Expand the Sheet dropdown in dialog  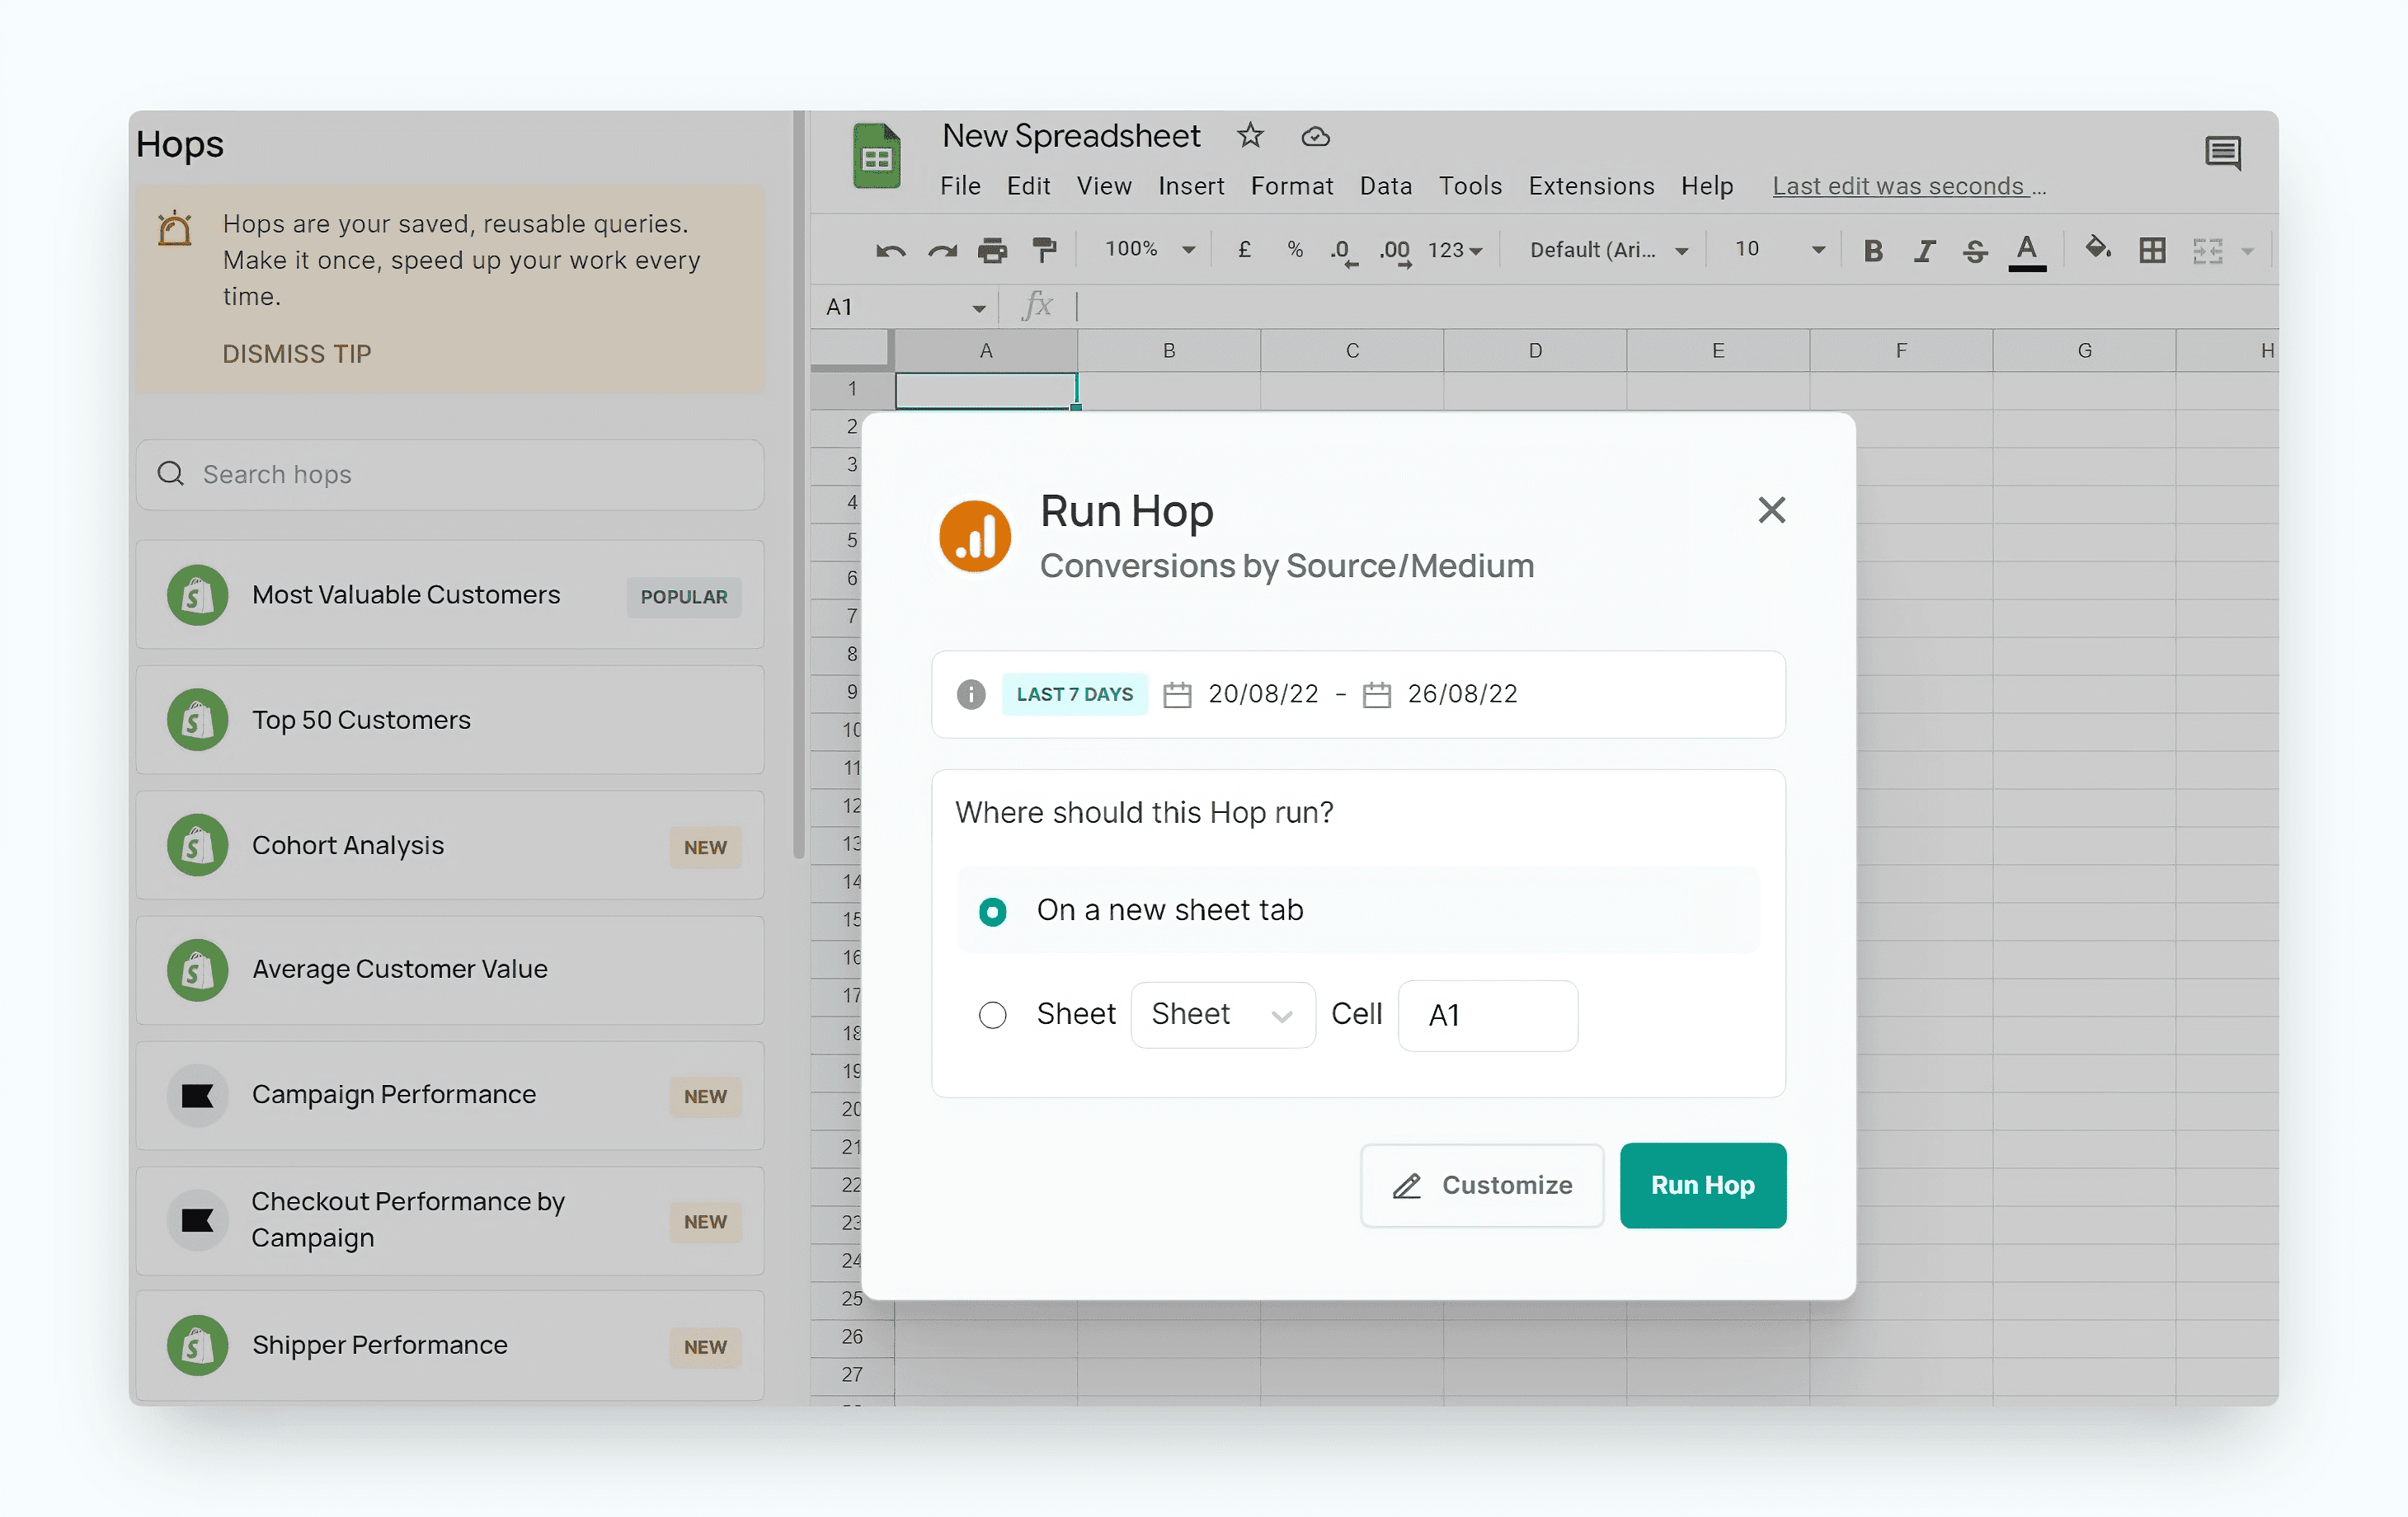coord(1222,1015)
